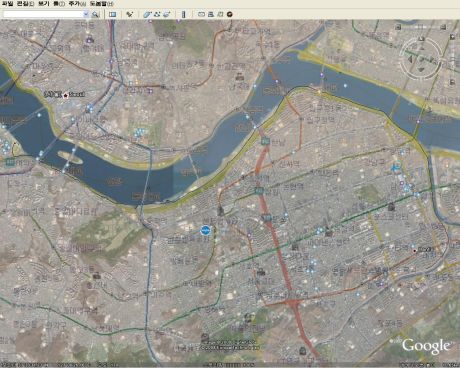Open the search box dropdown arrow
The width and height of the screenshot is (460, 368).
(86, 14)
